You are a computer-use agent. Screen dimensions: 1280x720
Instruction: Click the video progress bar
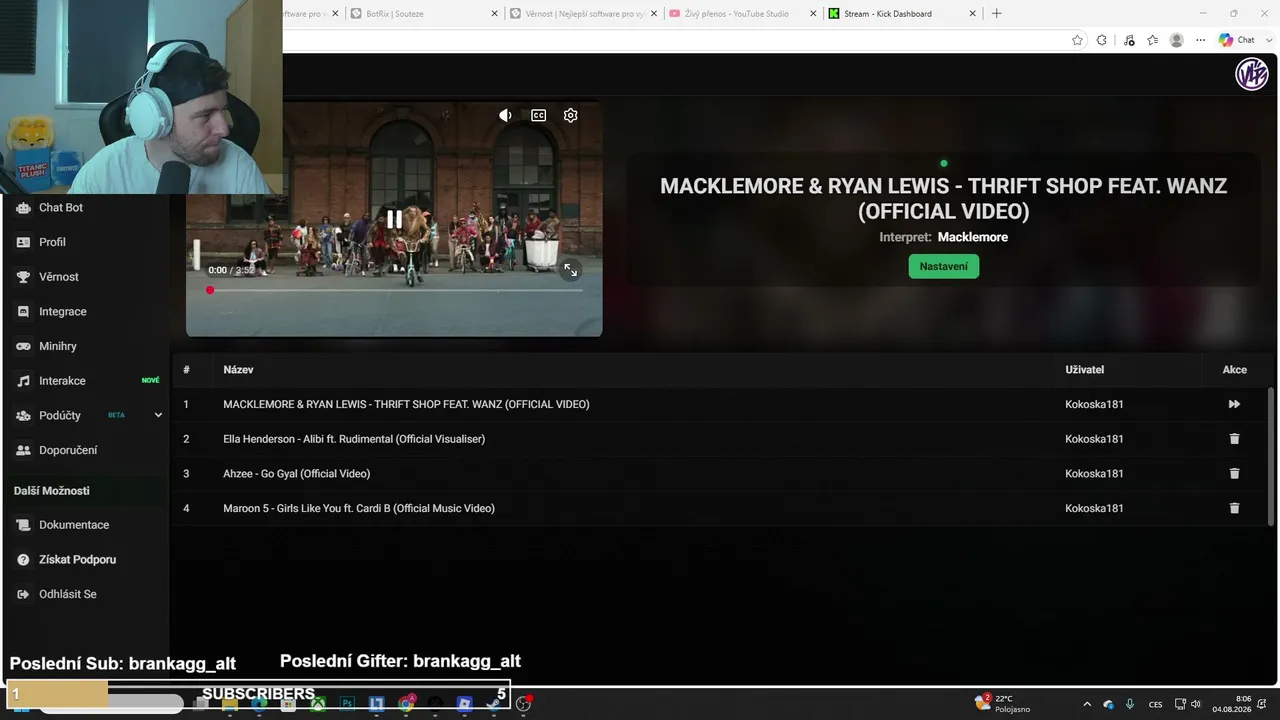tap(394, 290)
